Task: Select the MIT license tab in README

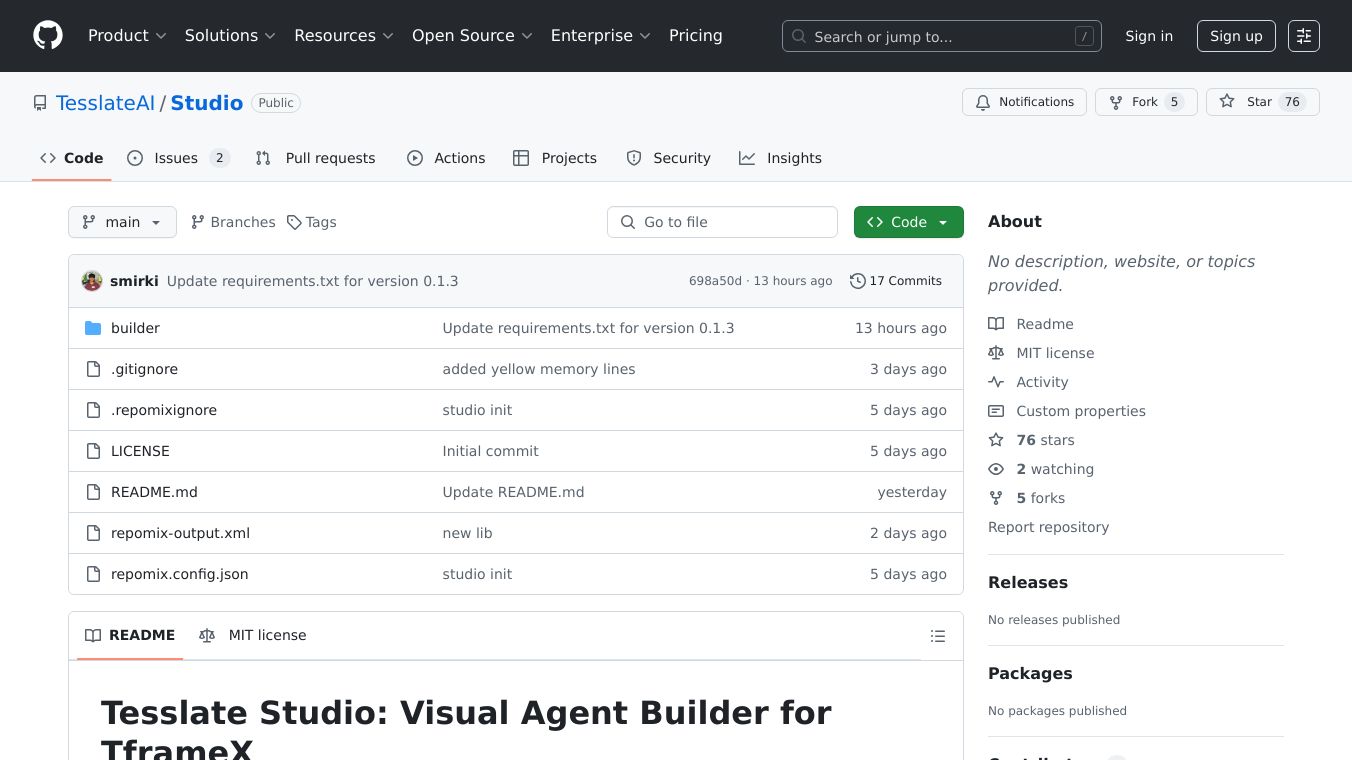Action: point(253,635)
